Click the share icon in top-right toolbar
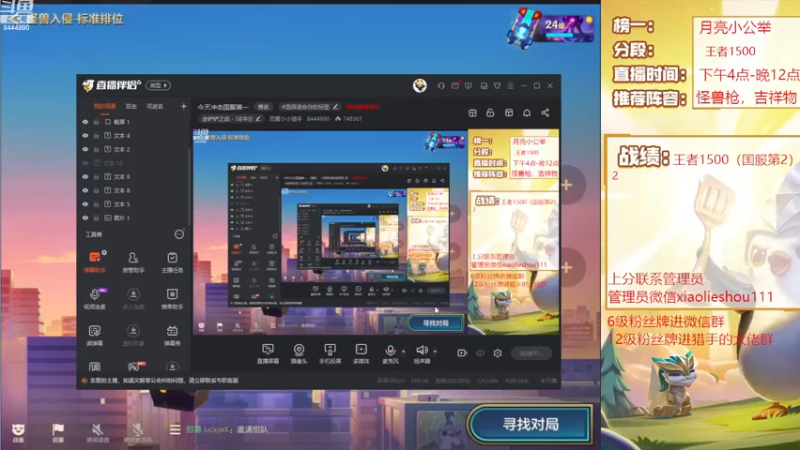The image size is (800, 450). 545,113
